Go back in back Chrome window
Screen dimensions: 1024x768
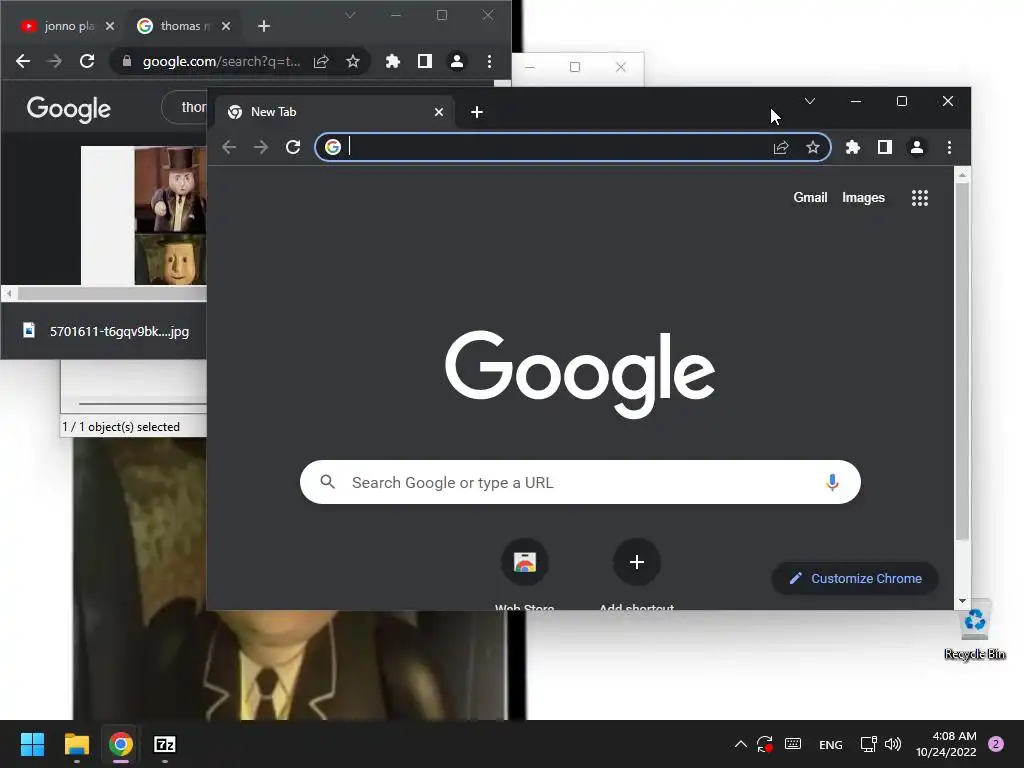[x=23, y=61]
